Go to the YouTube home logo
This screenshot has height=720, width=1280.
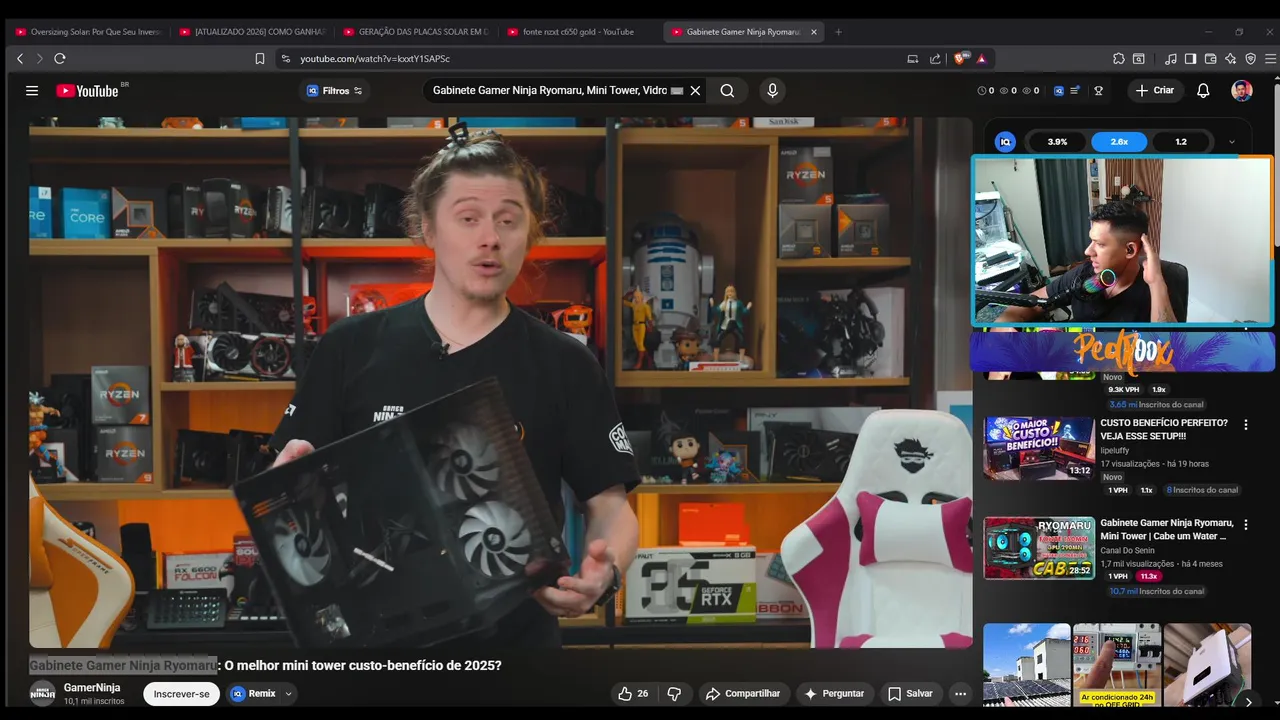point(87,91)
